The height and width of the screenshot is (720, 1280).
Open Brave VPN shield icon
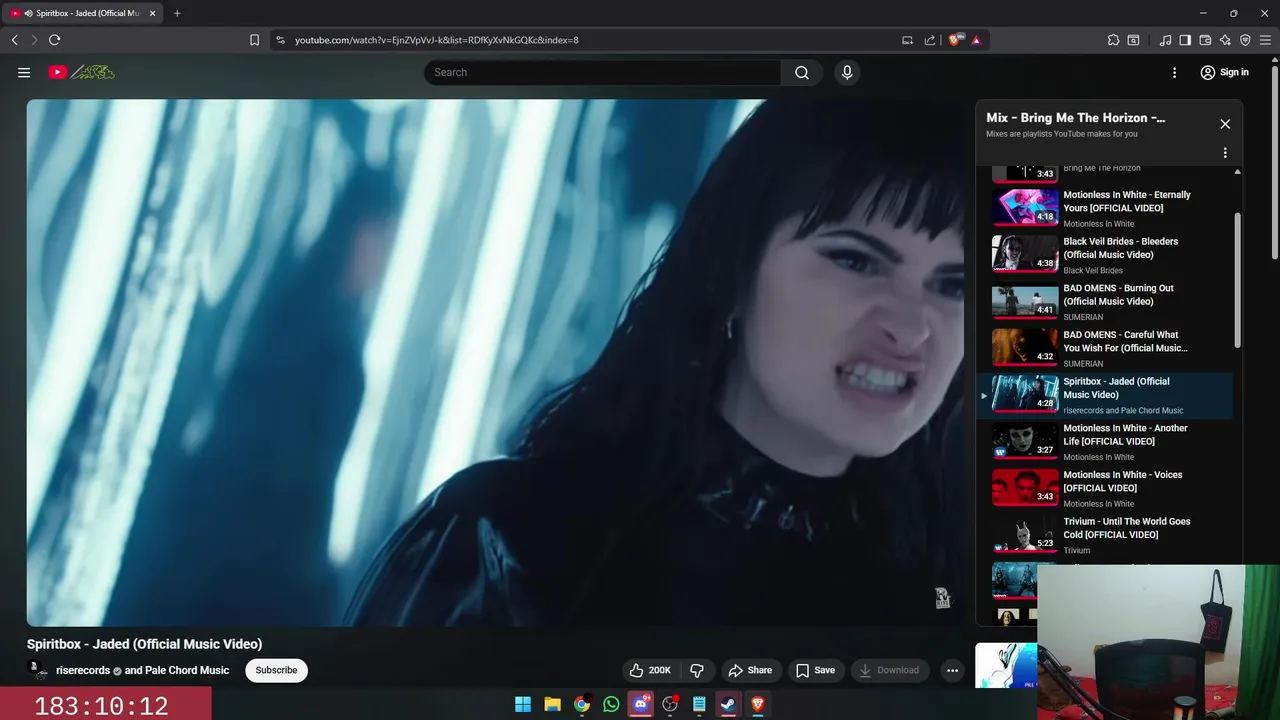tap(1245, 40)
